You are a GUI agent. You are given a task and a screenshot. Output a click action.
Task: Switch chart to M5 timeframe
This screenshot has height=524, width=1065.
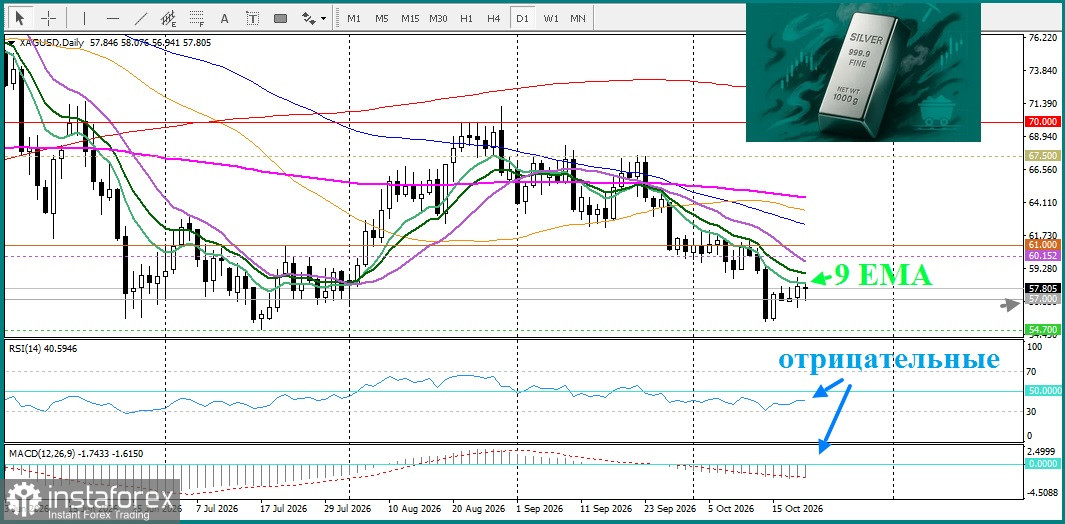(382, 18)
